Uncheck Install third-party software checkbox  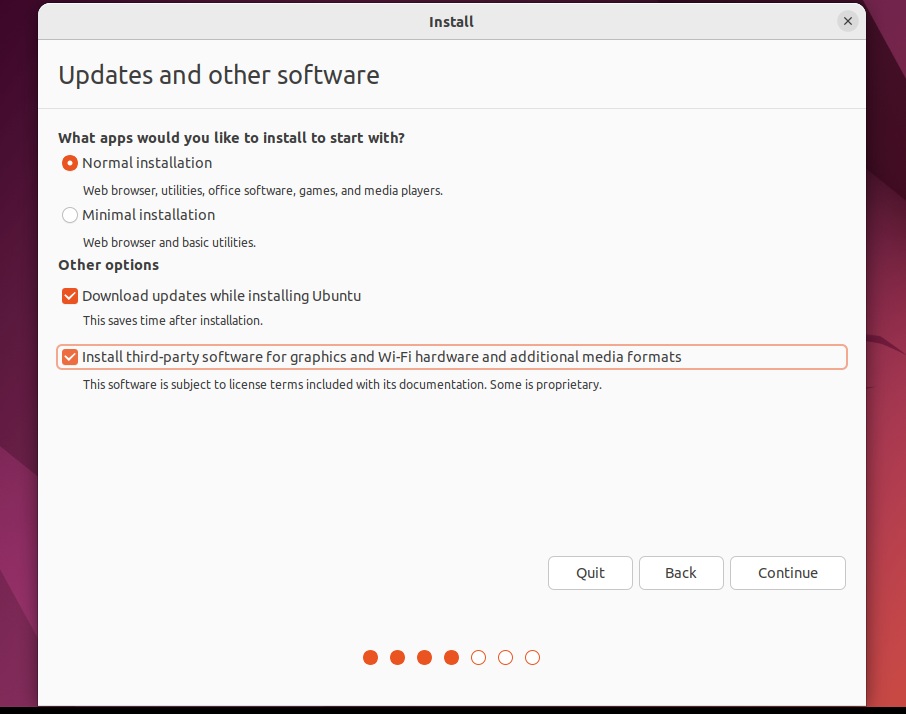pos(70,357)
